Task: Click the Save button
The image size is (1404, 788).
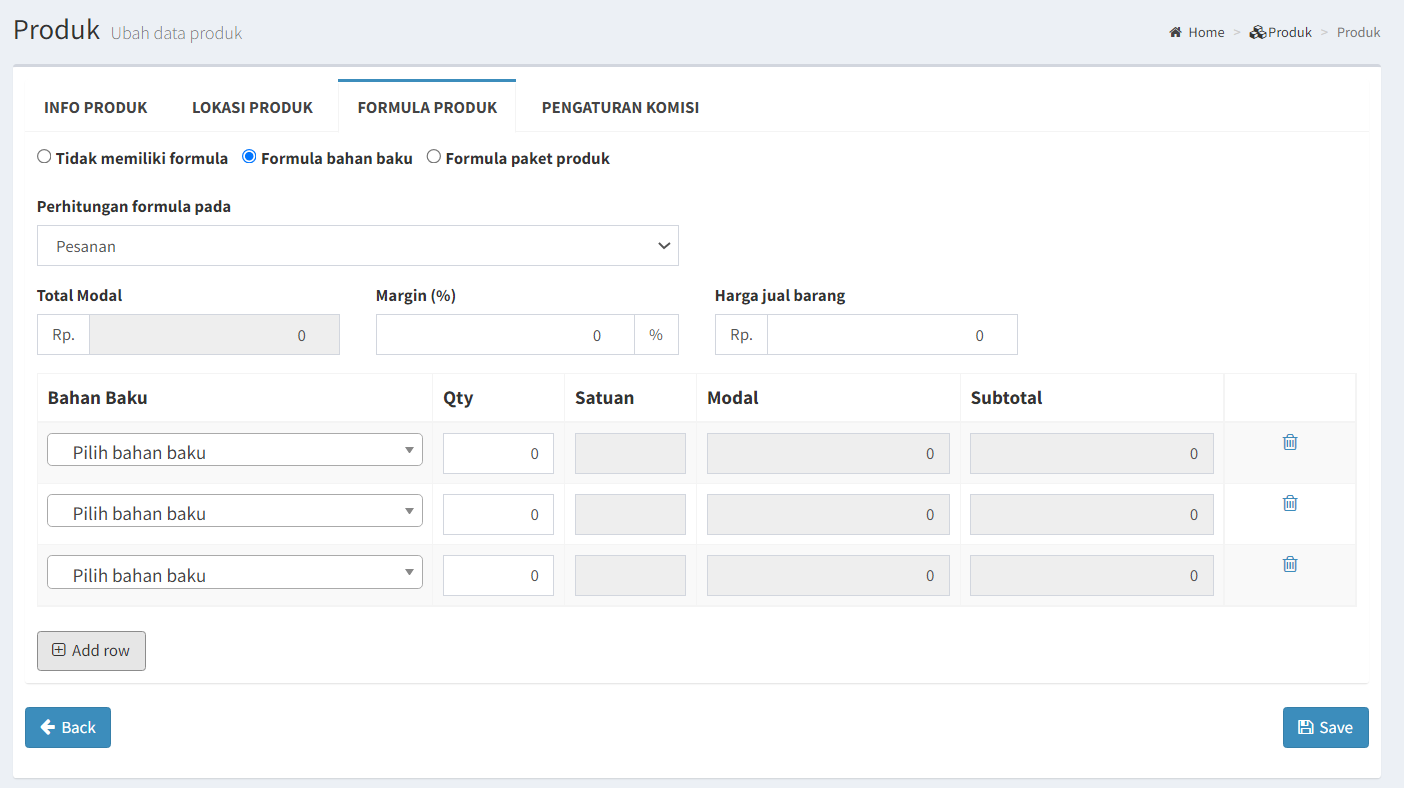Action: pos(1326,727)
